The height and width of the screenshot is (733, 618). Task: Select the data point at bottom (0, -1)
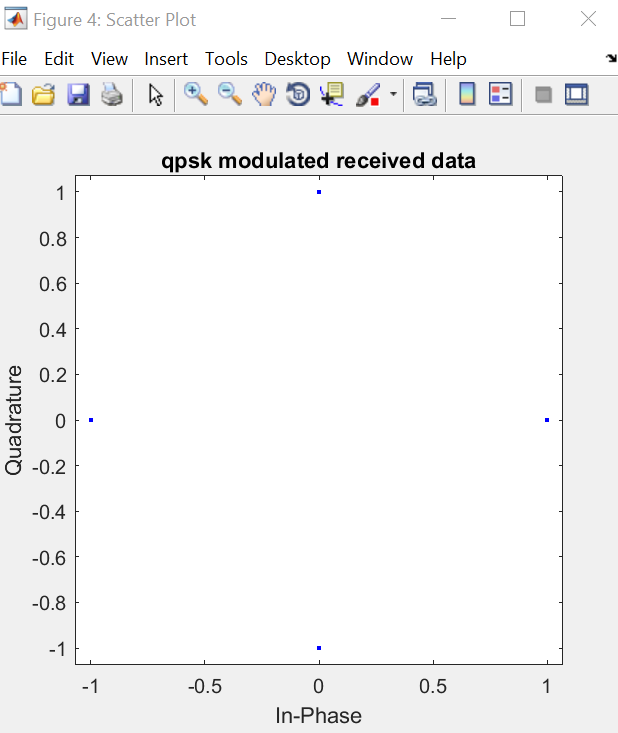[x=319, y=648]
